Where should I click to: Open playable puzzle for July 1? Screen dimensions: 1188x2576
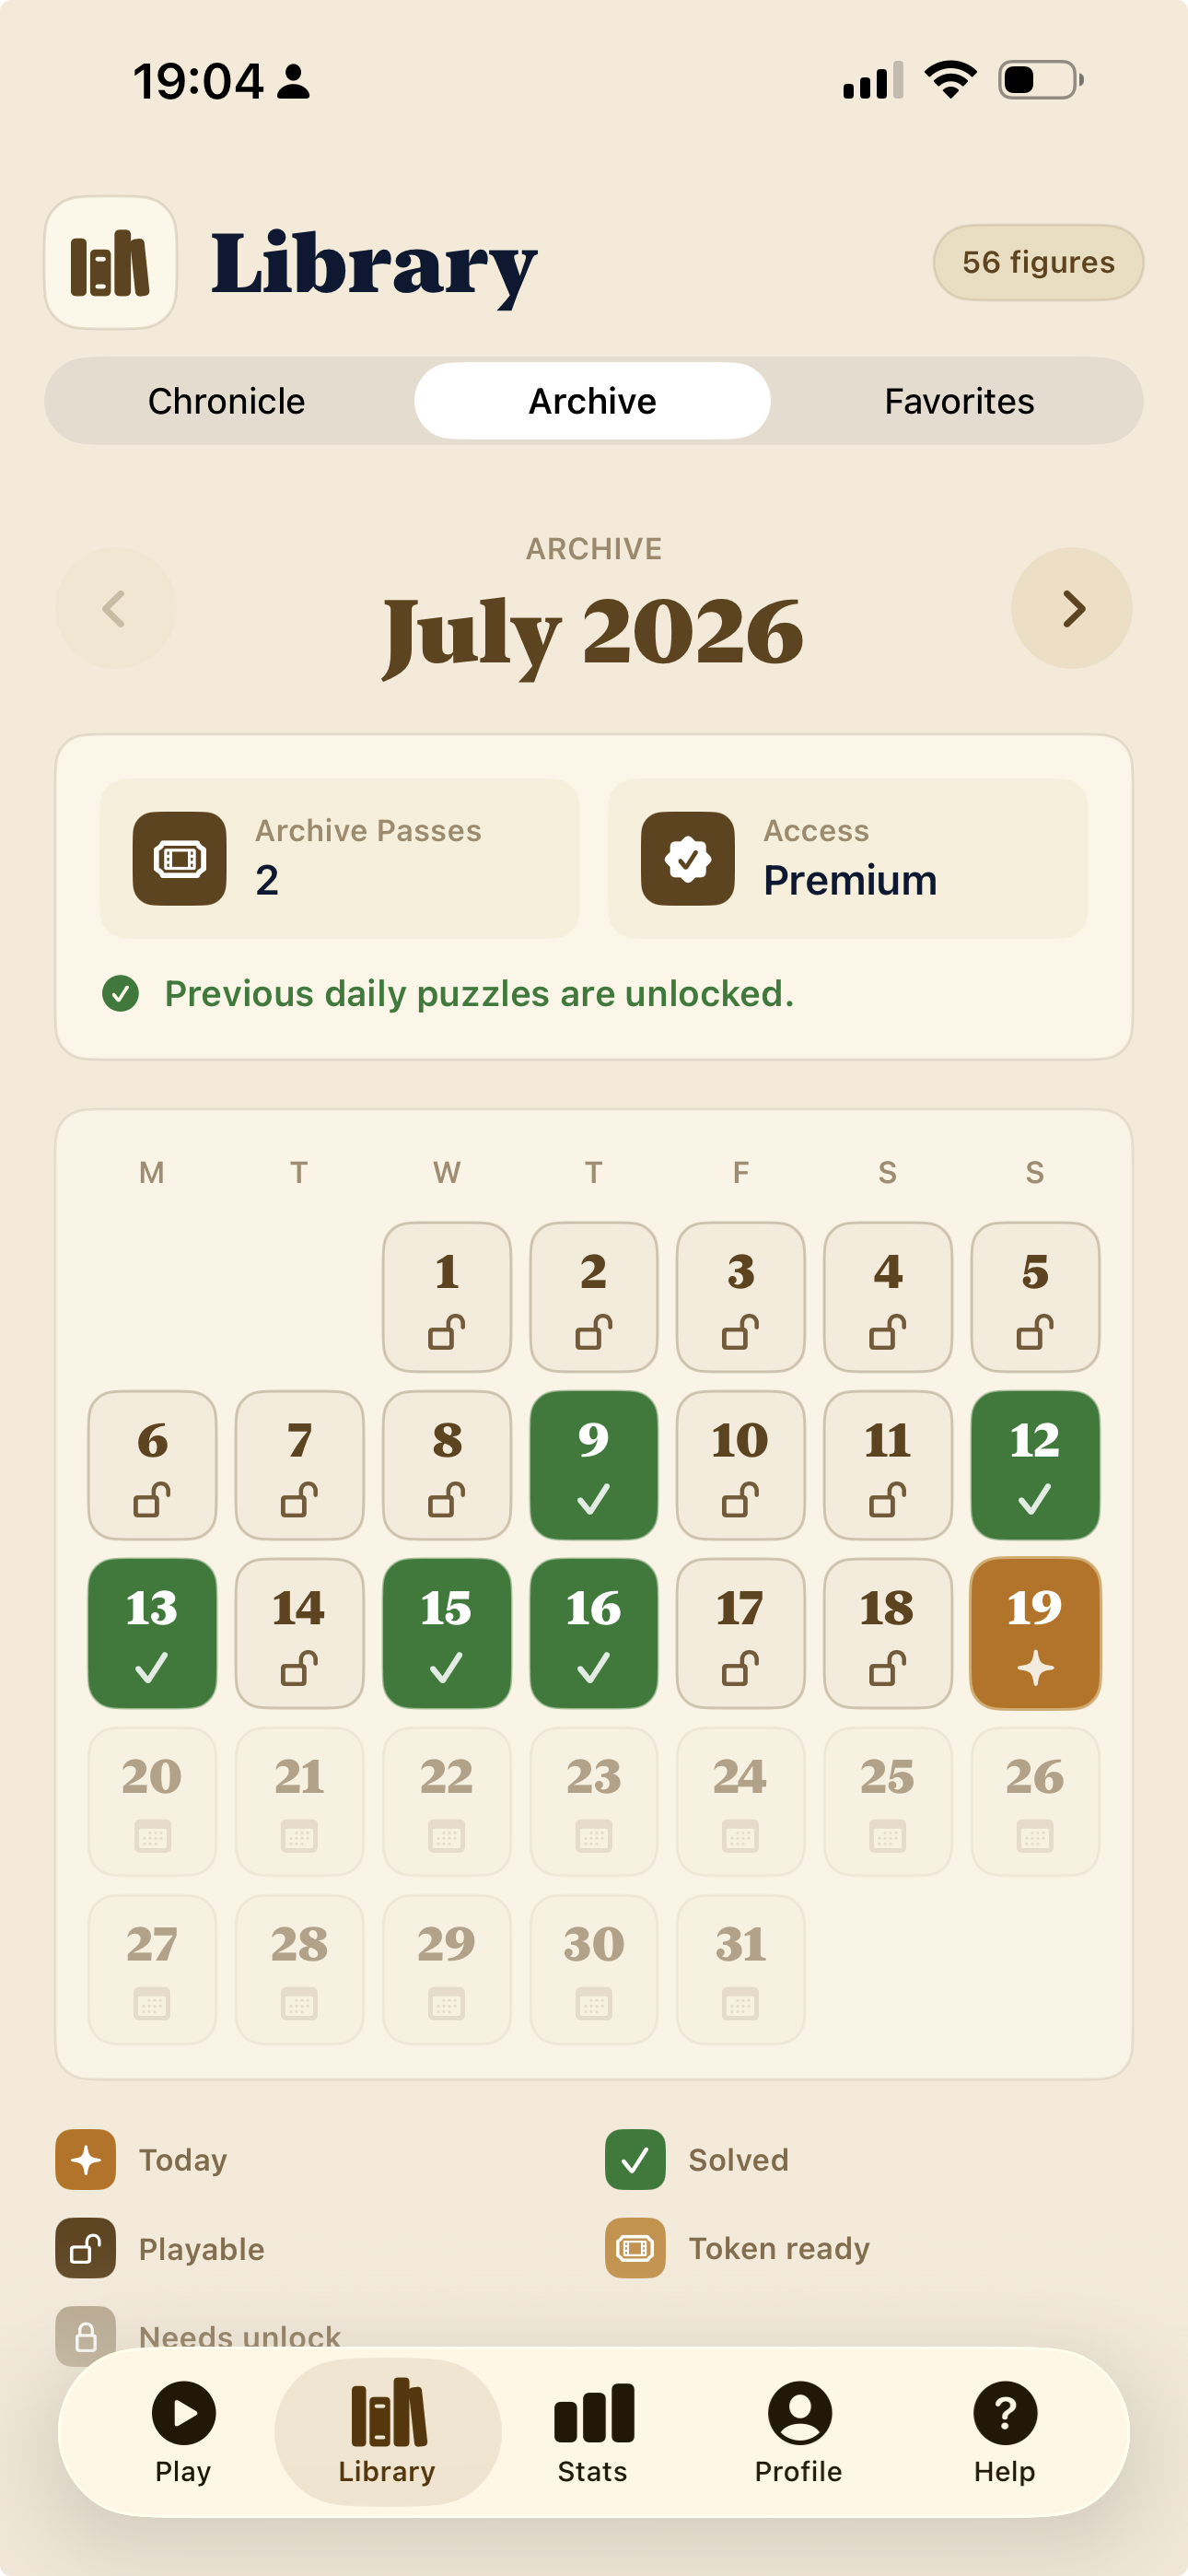(447, 1297)
